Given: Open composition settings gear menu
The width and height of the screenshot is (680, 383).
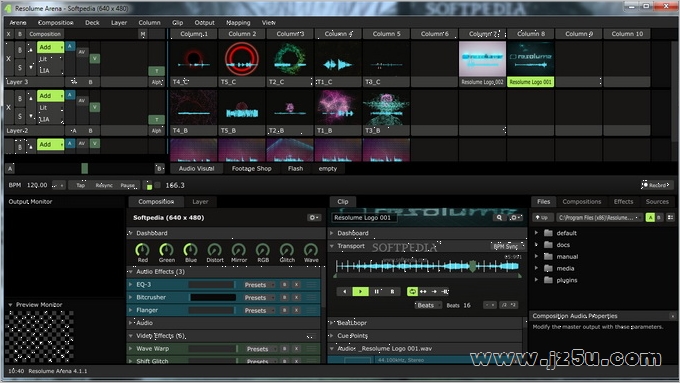Looking at the screenshot, I should coord(314,218).
